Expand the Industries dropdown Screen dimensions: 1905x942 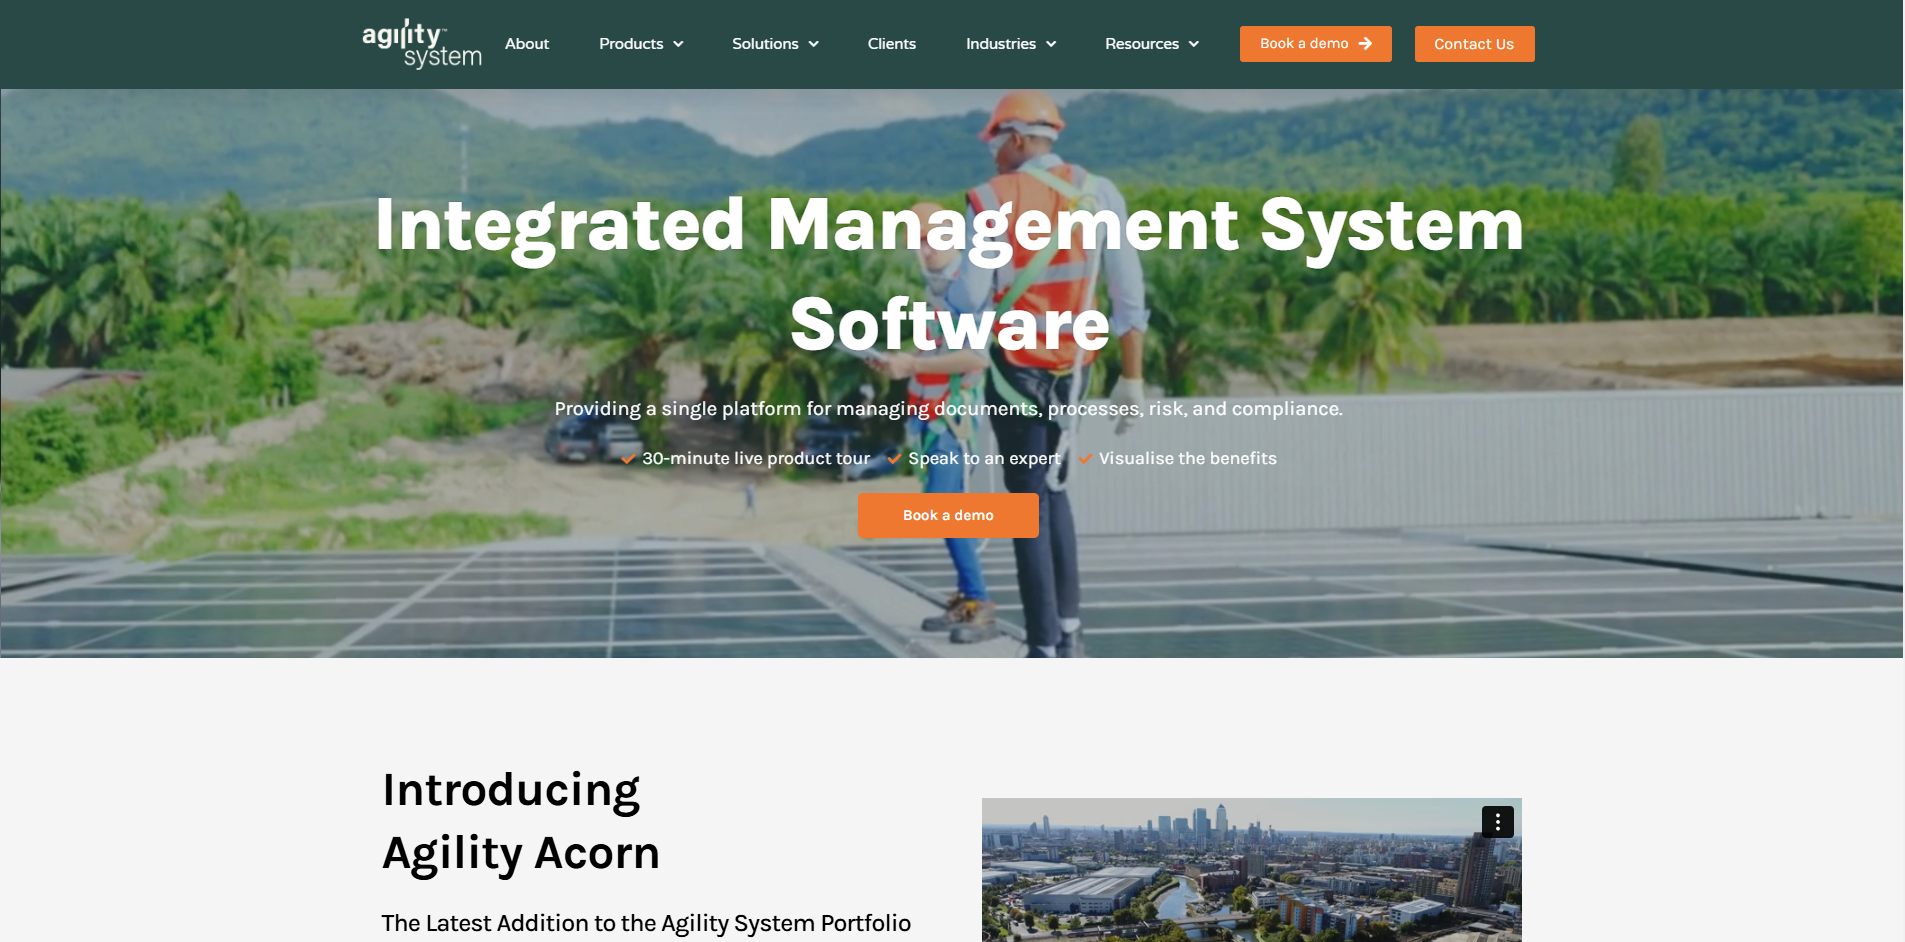pos(1010,43)
